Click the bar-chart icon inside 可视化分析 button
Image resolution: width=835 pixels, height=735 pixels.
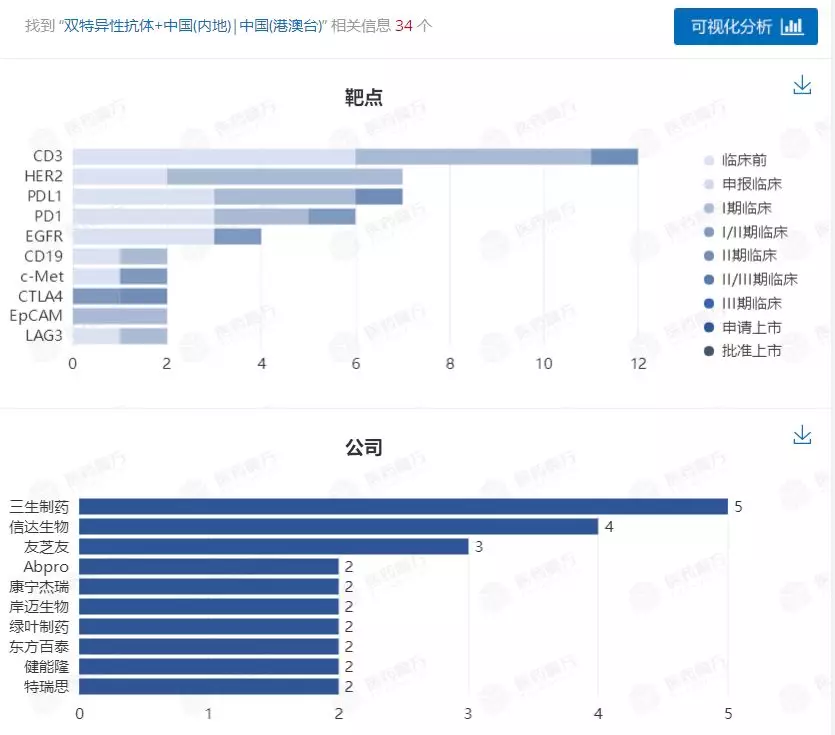pyautogui.click(x=793, y=27)
